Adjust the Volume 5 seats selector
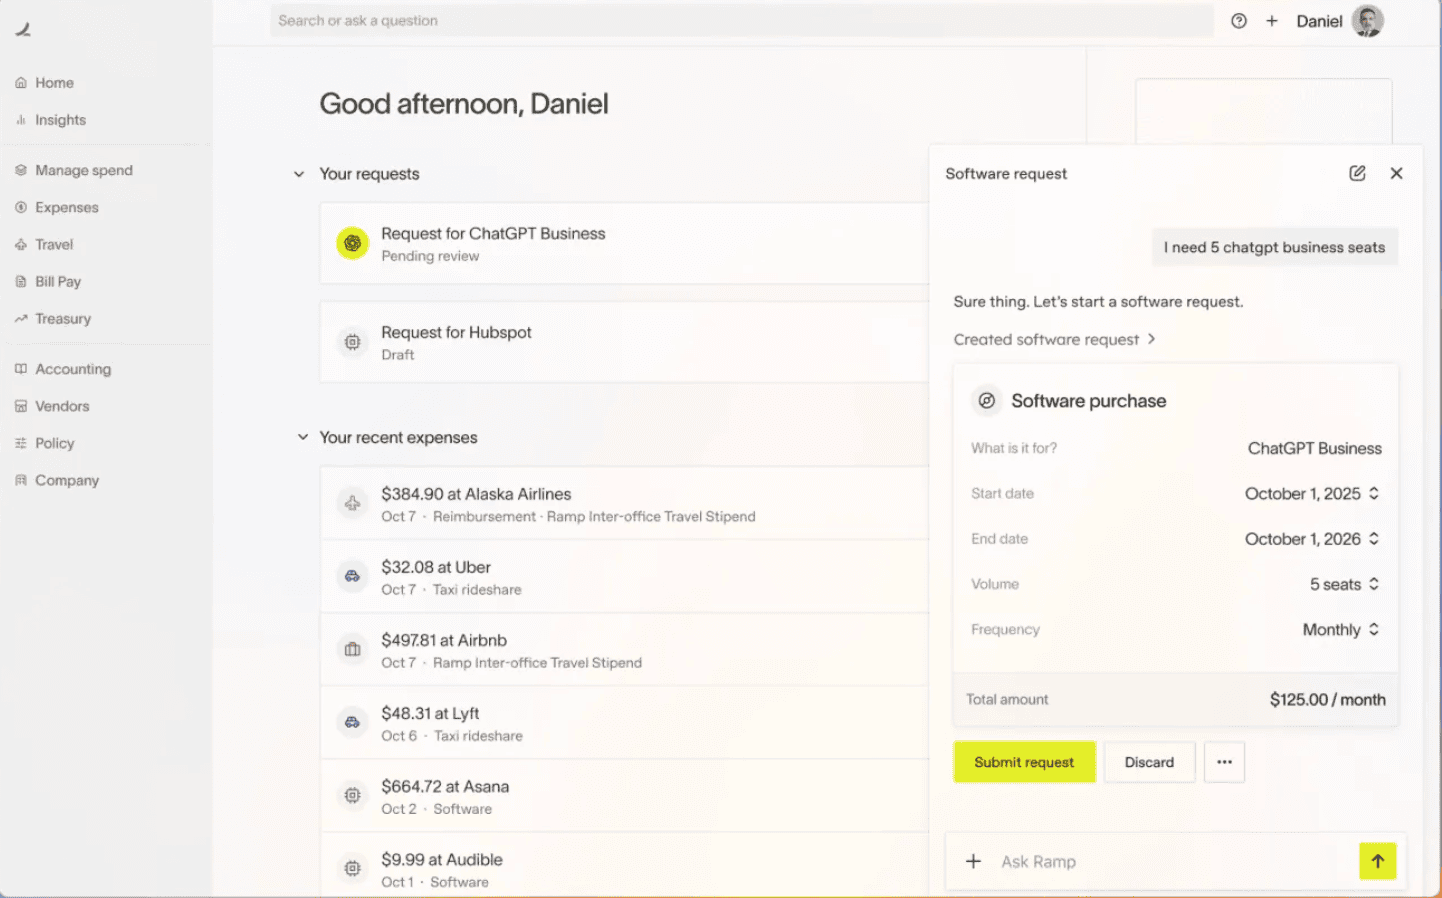 [x=1344, y=585]
